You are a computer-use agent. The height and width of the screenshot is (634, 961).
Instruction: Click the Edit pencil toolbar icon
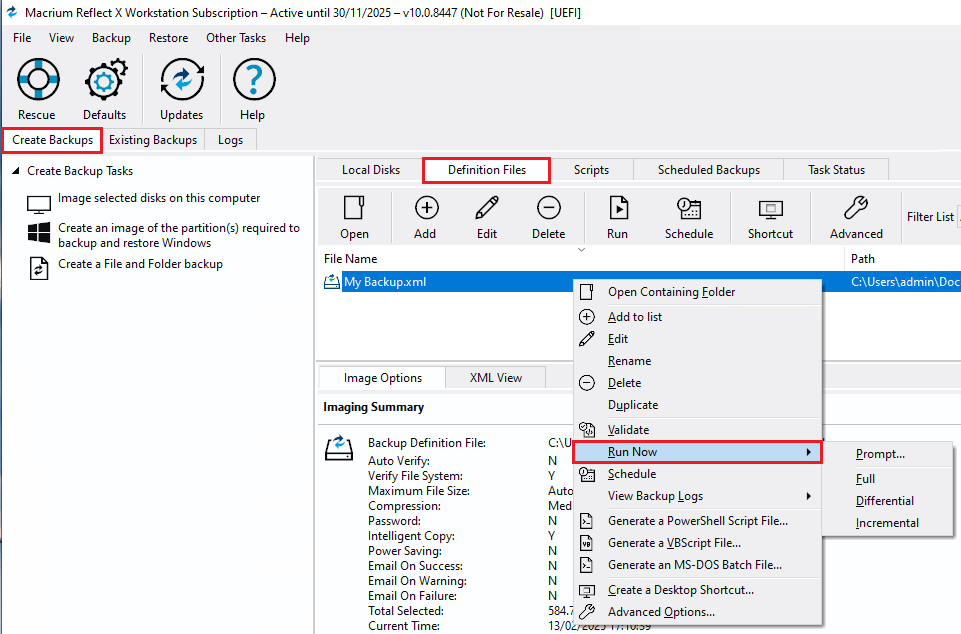(487, 208)
